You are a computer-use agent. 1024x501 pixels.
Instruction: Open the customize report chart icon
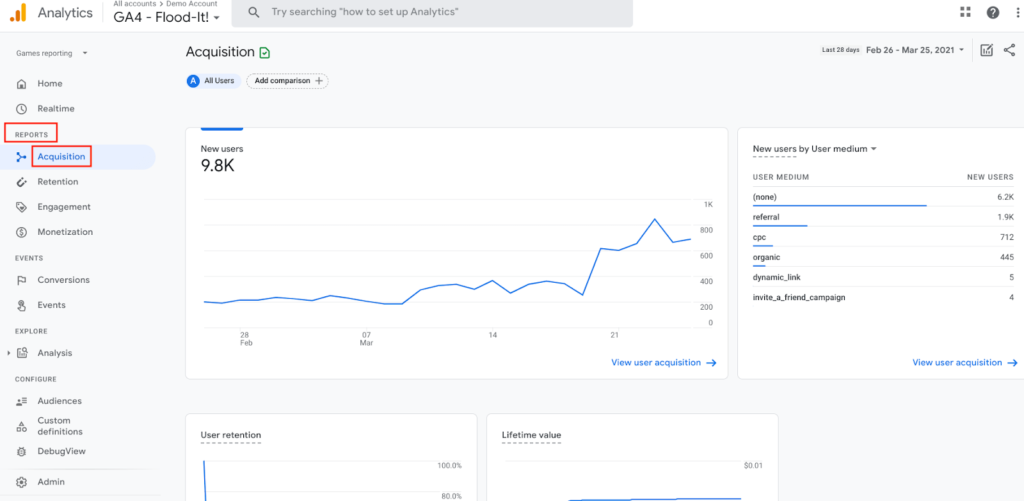pos(986,50)
